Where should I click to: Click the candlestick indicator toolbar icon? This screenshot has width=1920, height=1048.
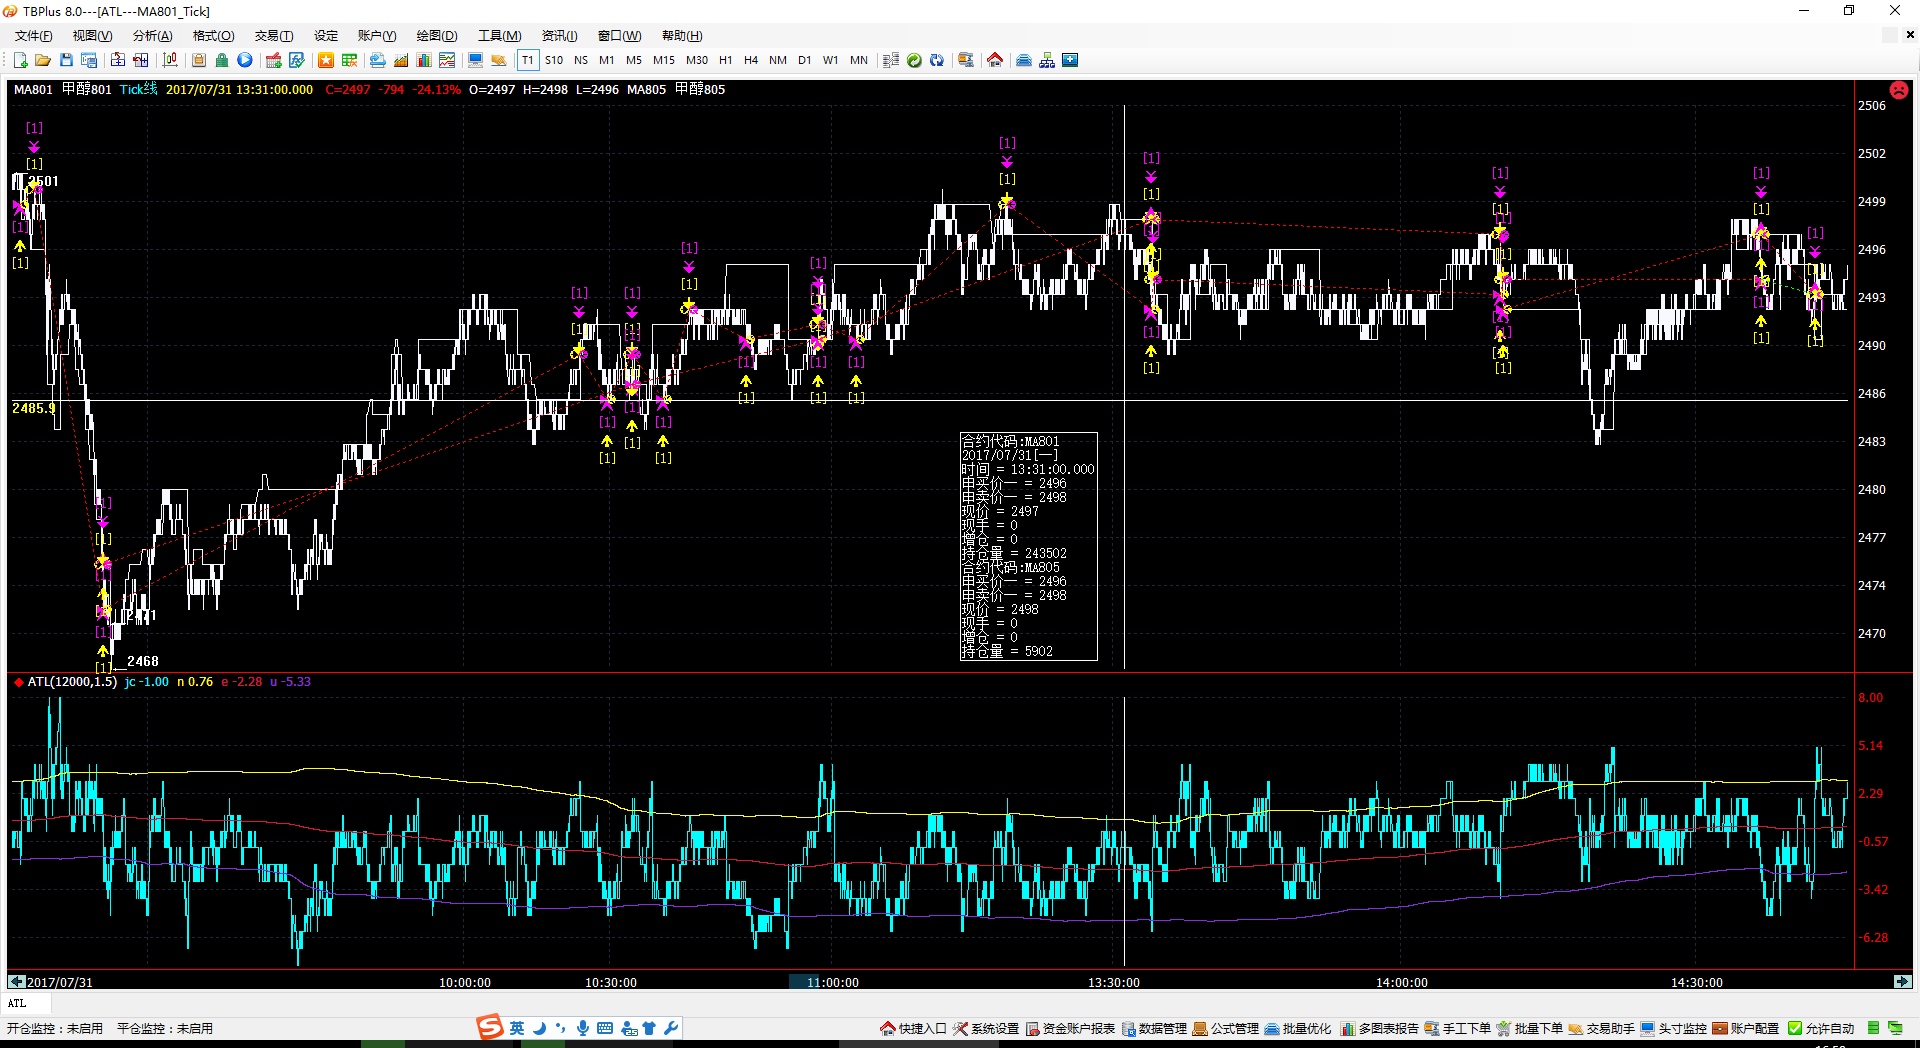171,60
